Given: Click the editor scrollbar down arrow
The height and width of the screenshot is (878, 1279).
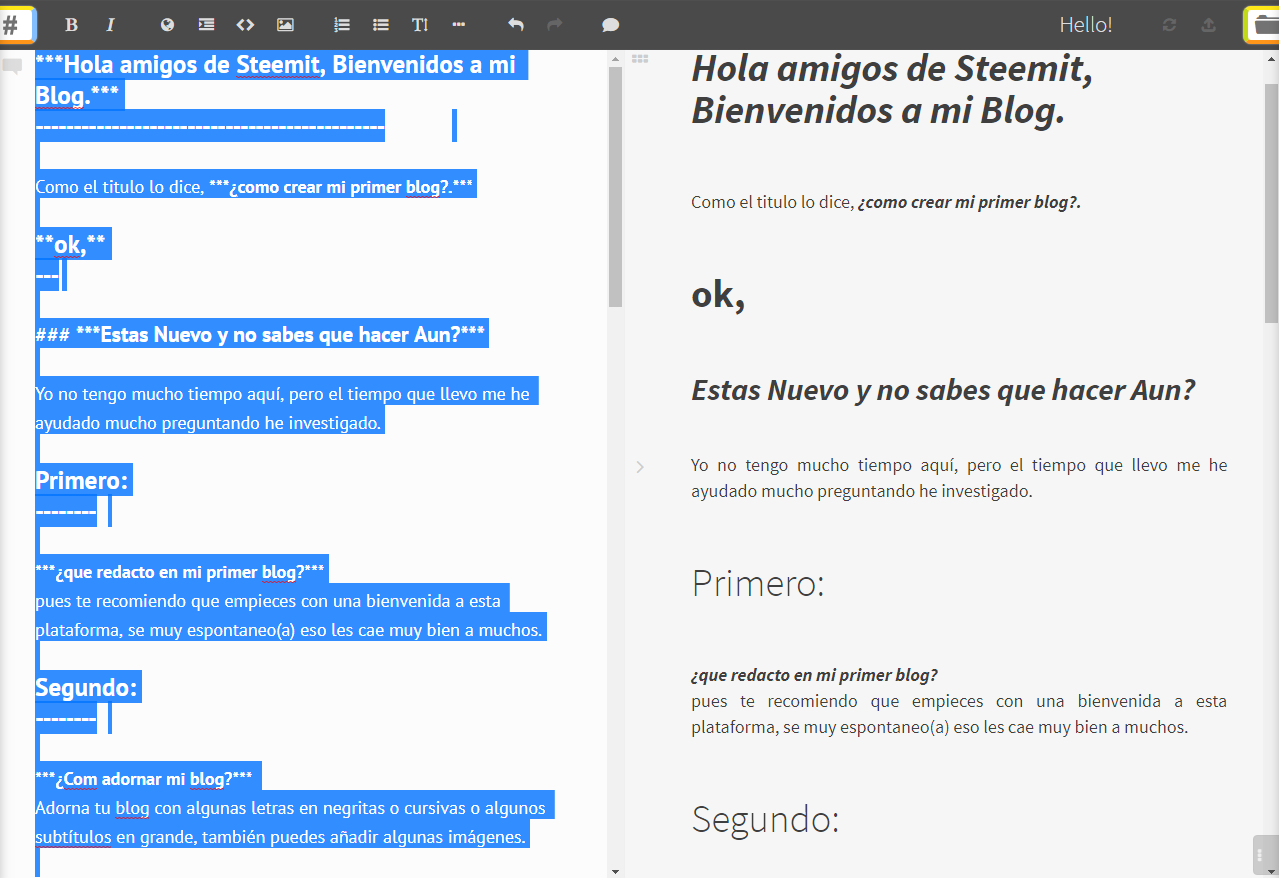Looking at the screenshot, I should [x=615, y=871].
